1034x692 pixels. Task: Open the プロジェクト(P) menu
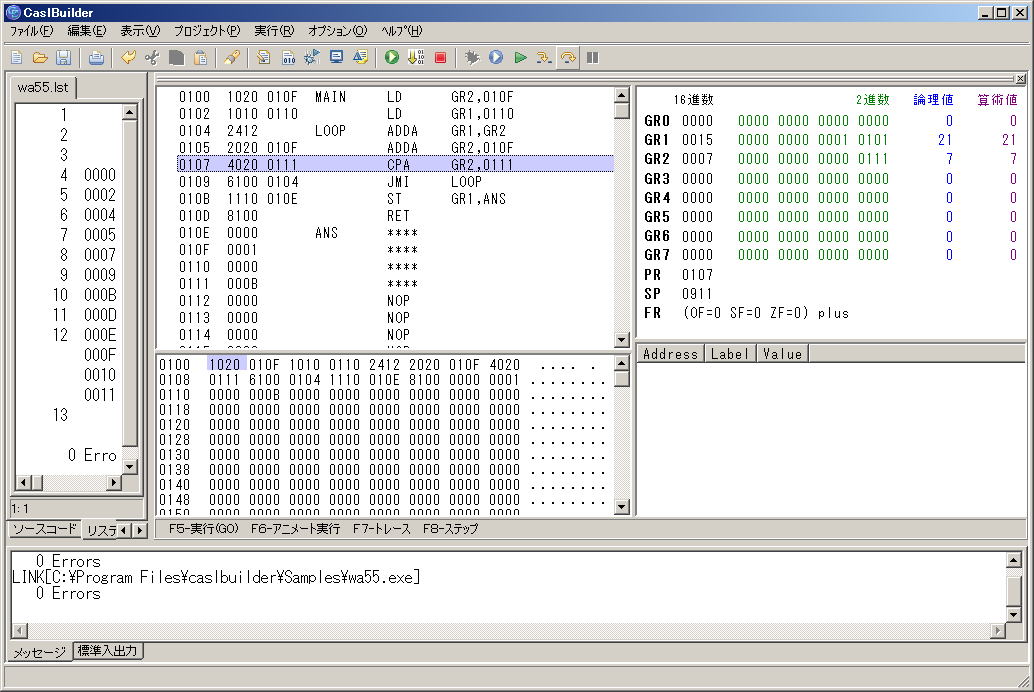pyautogui.click(x=206, y=31)
